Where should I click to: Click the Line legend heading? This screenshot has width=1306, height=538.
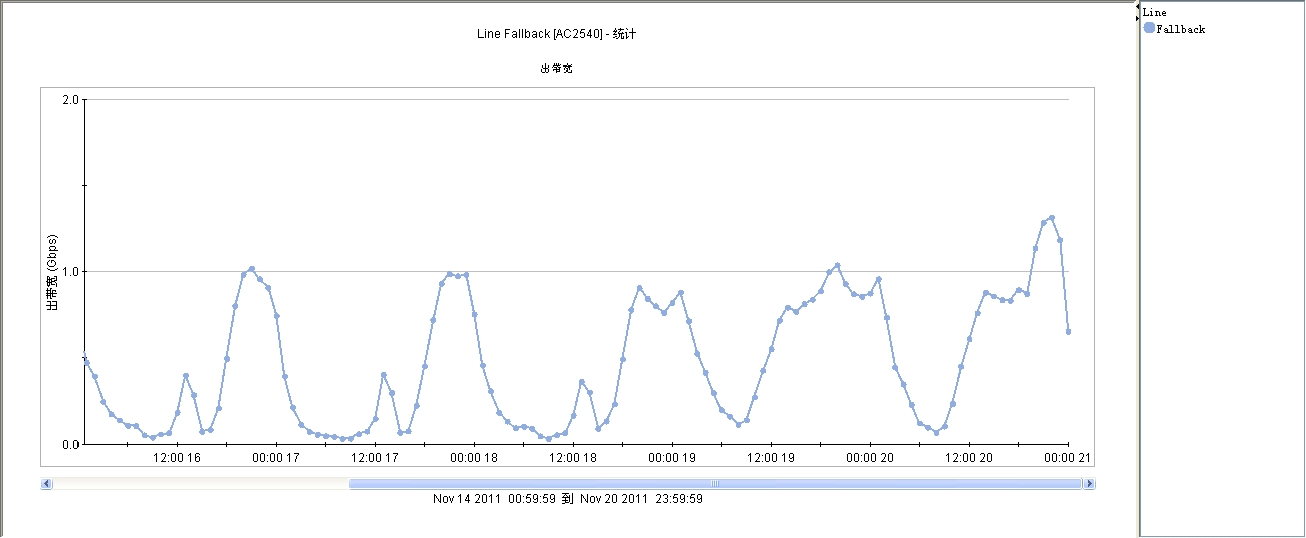click(1154, 13)
